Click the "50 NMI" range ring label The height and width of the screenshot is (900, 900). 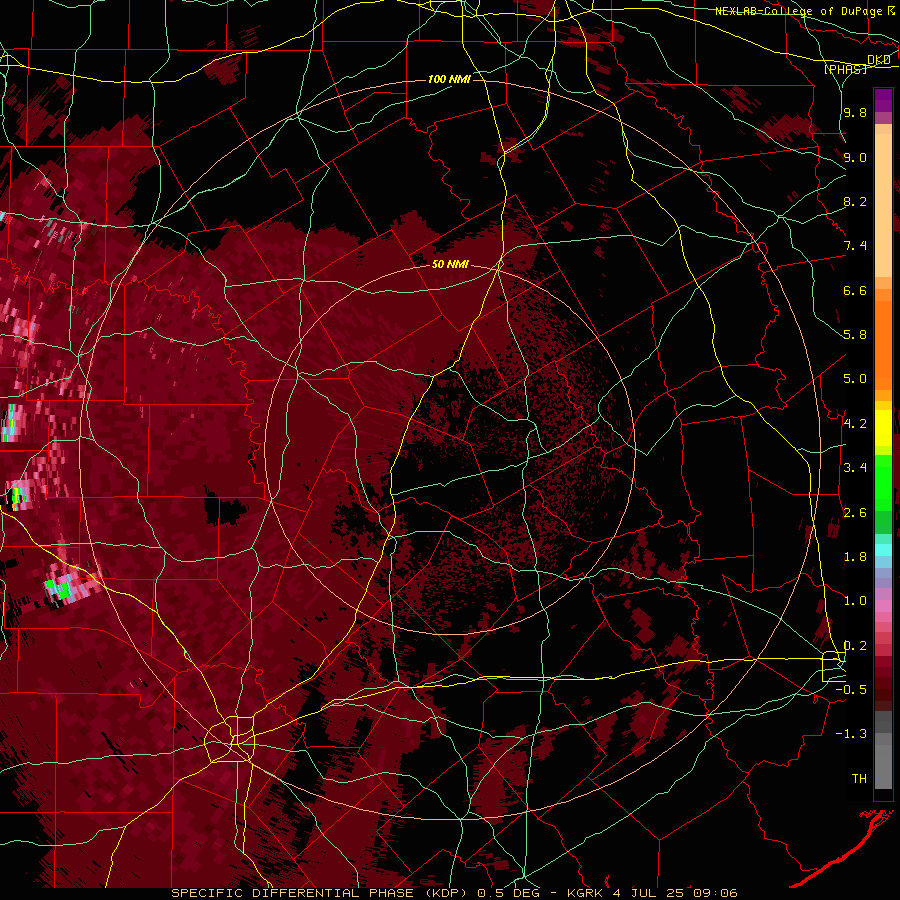pos(450,264)
